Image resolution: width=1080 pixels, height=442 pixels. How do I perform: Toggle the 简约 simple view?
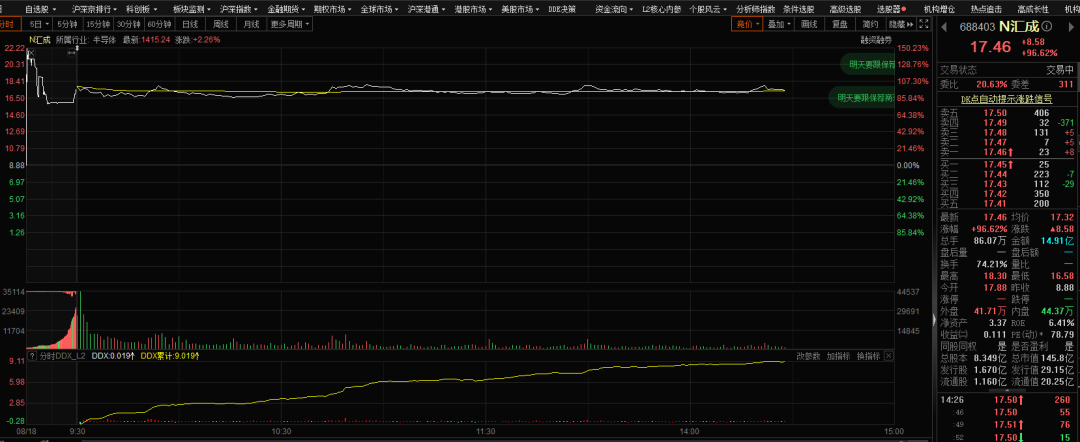pyautogui.click(x=870, y=23)
